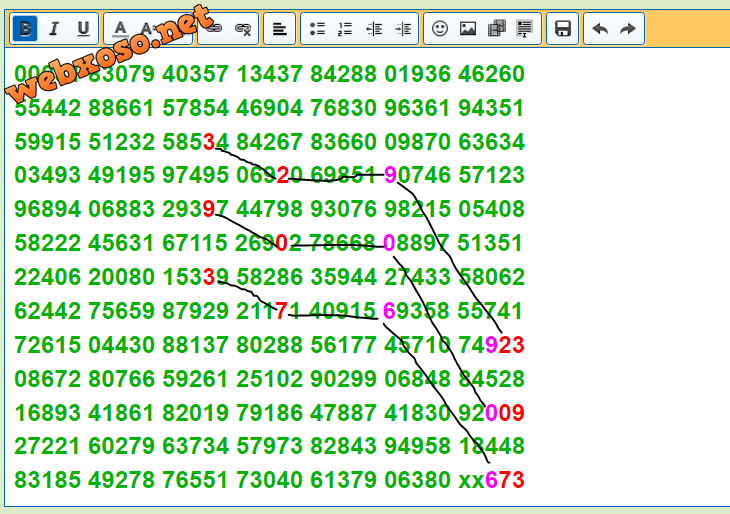Toggle underline formatting
730x514 pixels.
tap(82, 29)
